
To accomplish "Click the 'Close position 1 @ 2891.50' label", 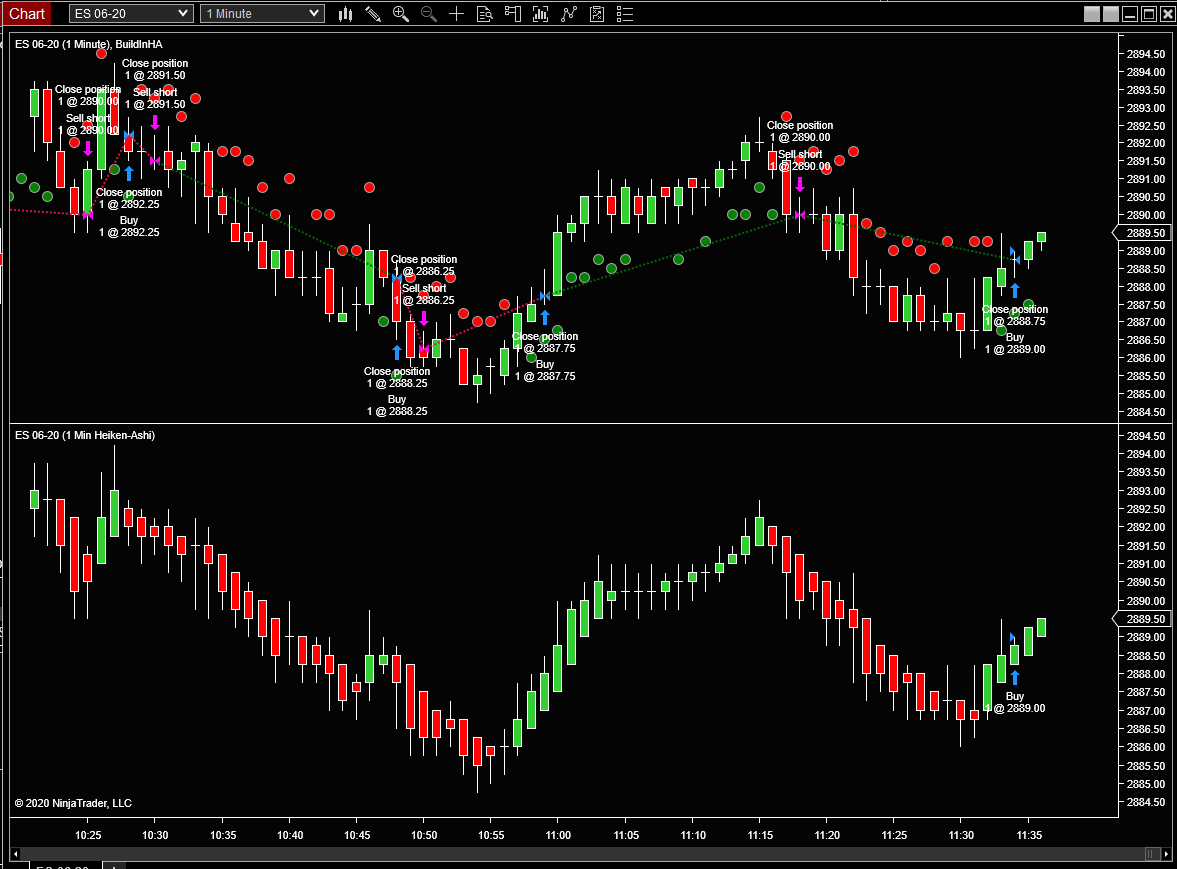I will [155, 69].
